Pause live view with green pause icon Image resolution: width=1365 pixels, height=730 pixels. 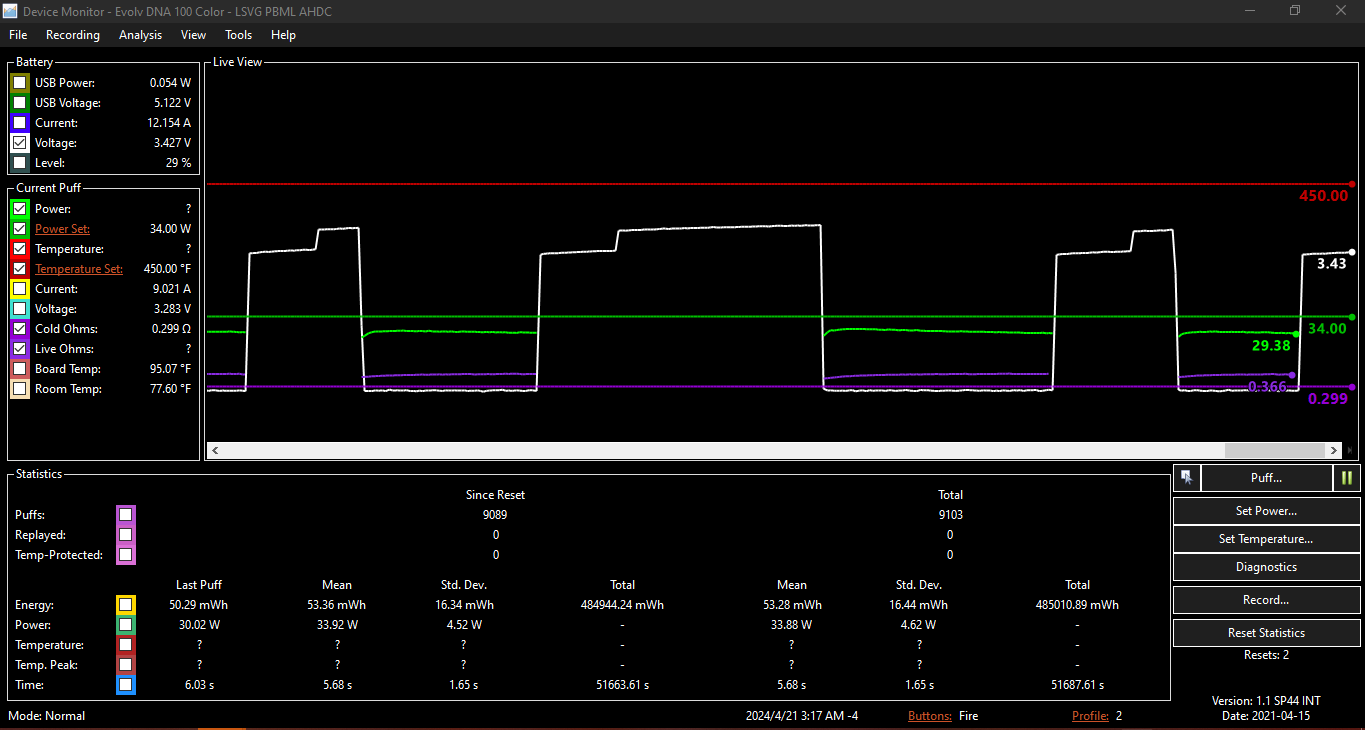(x=1347, y=478)
